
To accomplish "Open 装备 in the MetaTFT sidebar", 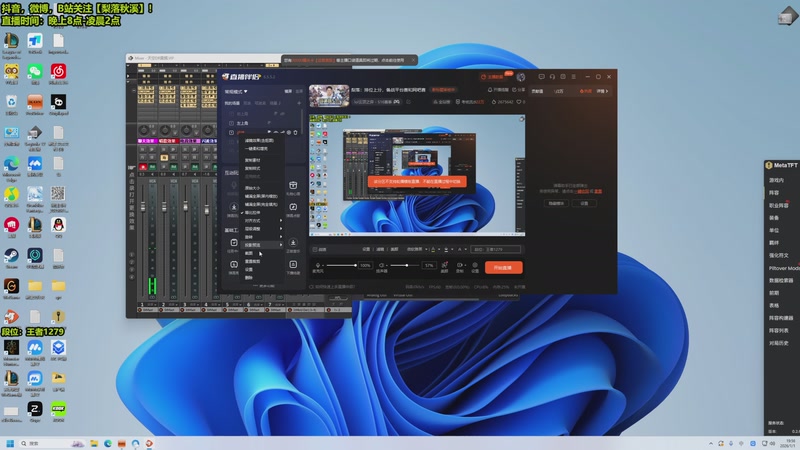I will pyautogui.click(x=774, y=218).
